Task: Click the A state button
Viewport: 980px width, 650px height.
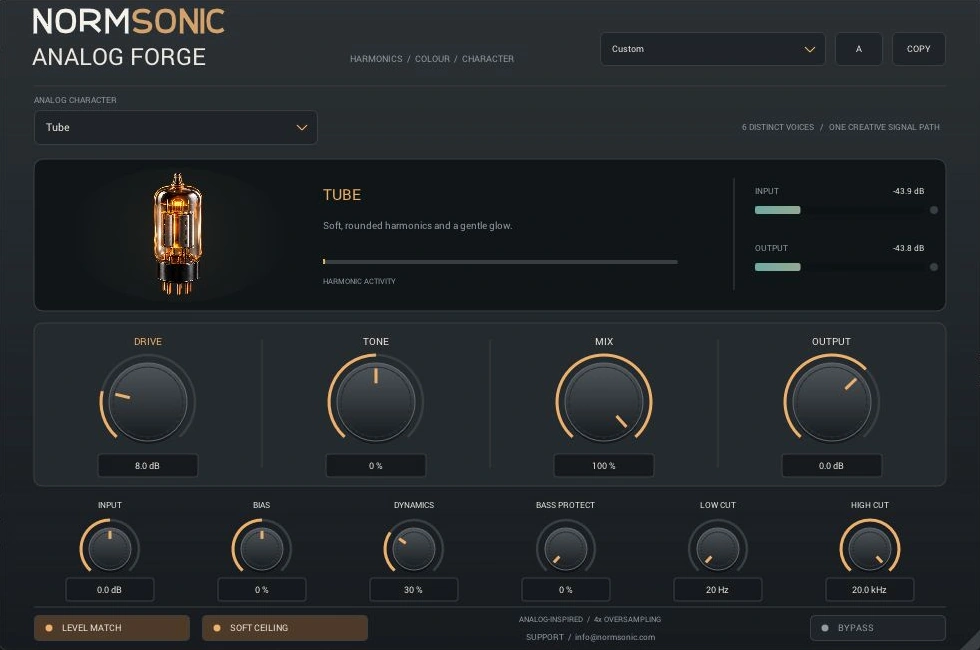Action: [859, 49]
